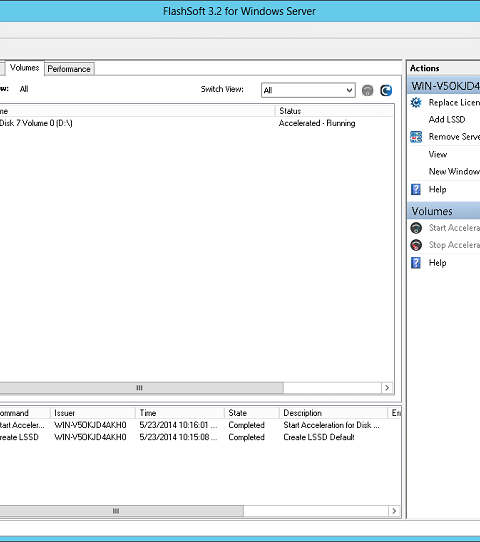Choose Remove Server action
This screenshot has width=480, height=542.
click(454, 137)
